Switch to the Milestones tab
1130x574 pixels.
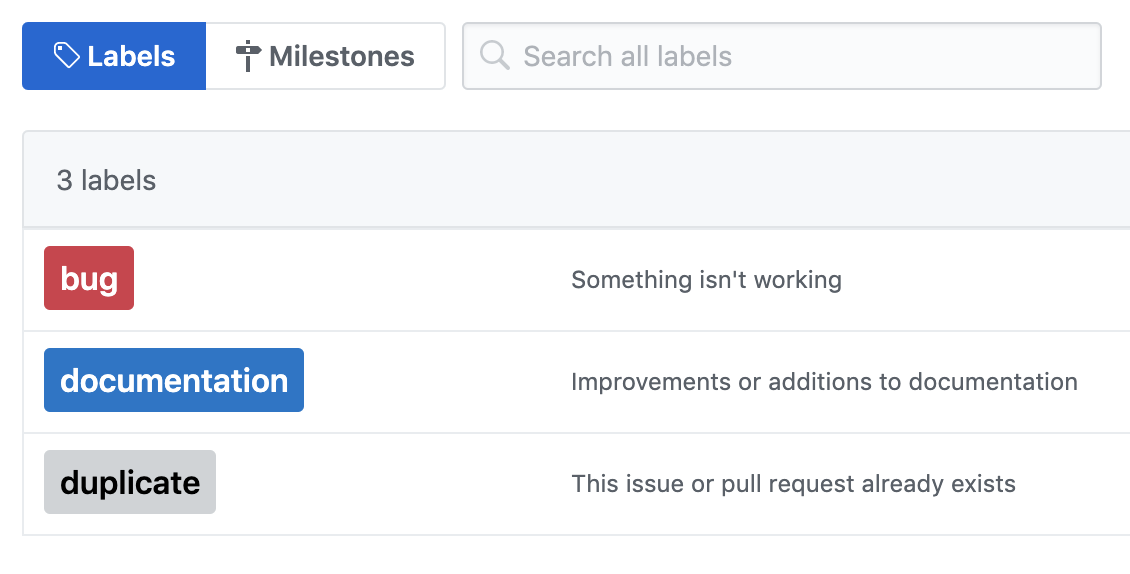[x=325, y=56]
